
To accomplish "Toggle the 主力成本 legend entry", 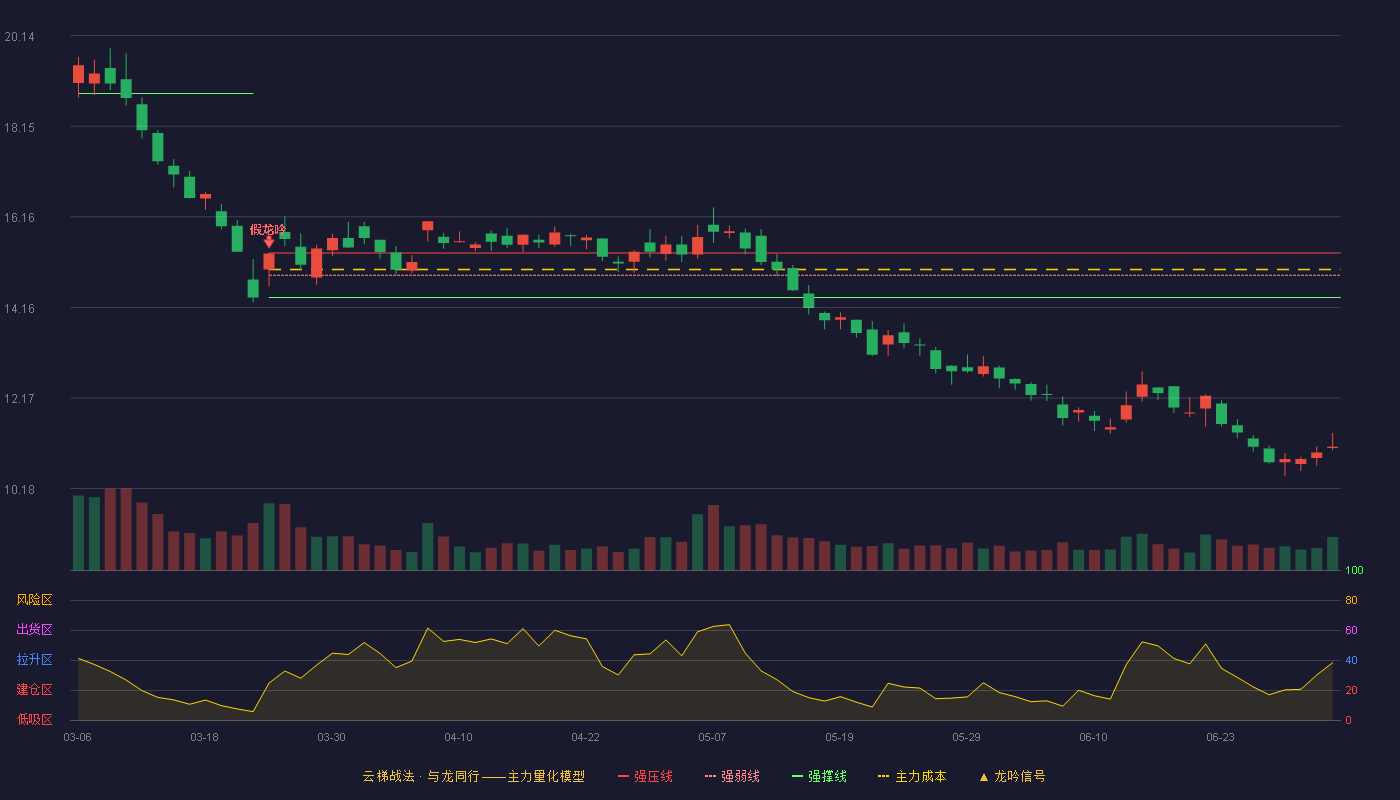I will 912,776.
